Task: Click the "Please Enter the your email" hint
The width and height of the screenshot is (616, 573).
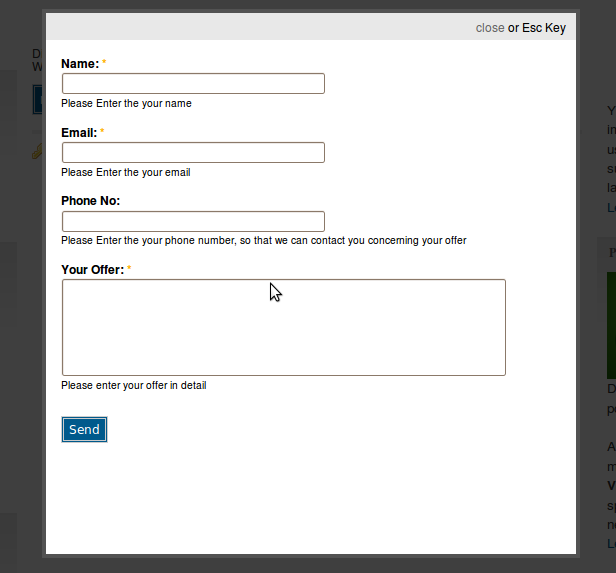Action: pyautogui.click(x=125, y=172)
